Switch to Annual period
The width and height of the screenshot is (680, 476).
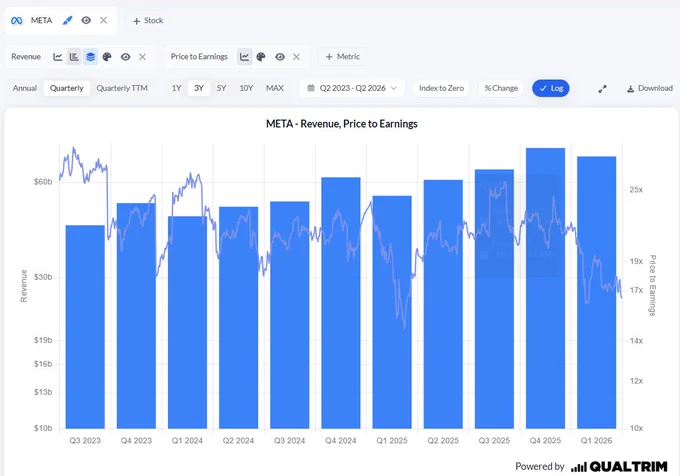(x=25, y=88)
